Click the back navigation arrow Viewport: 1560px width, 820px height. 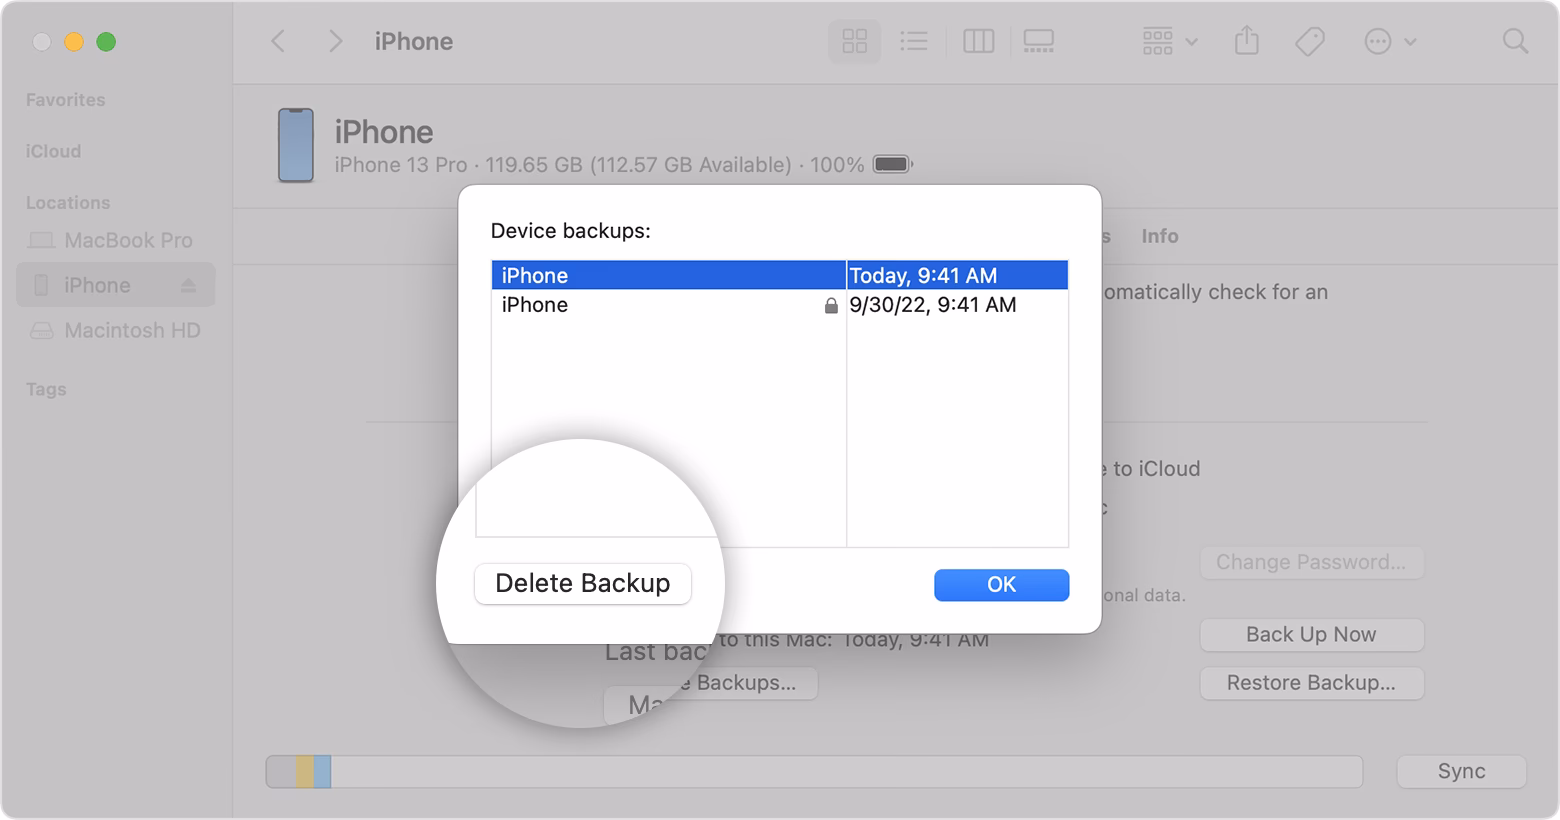pos(278,41)
